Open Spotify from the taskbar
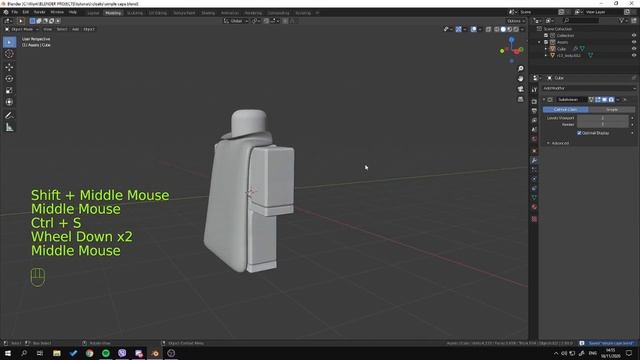640x360 pixels. coord(106,353)
